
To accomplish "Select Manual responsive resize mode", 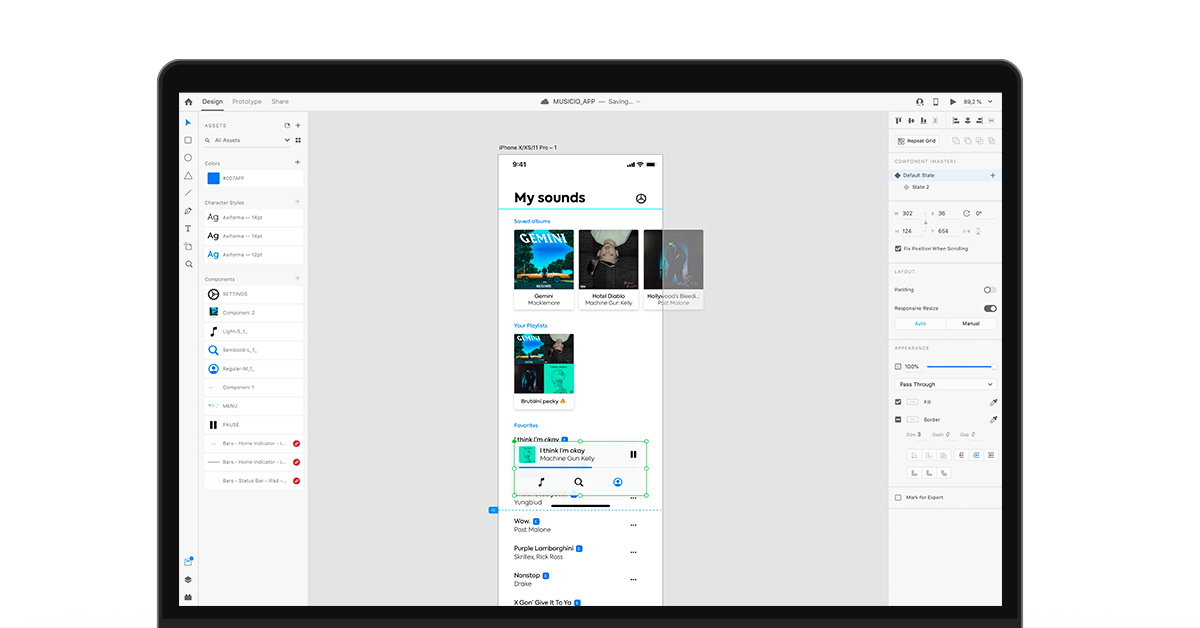I will tap(971, 324).
